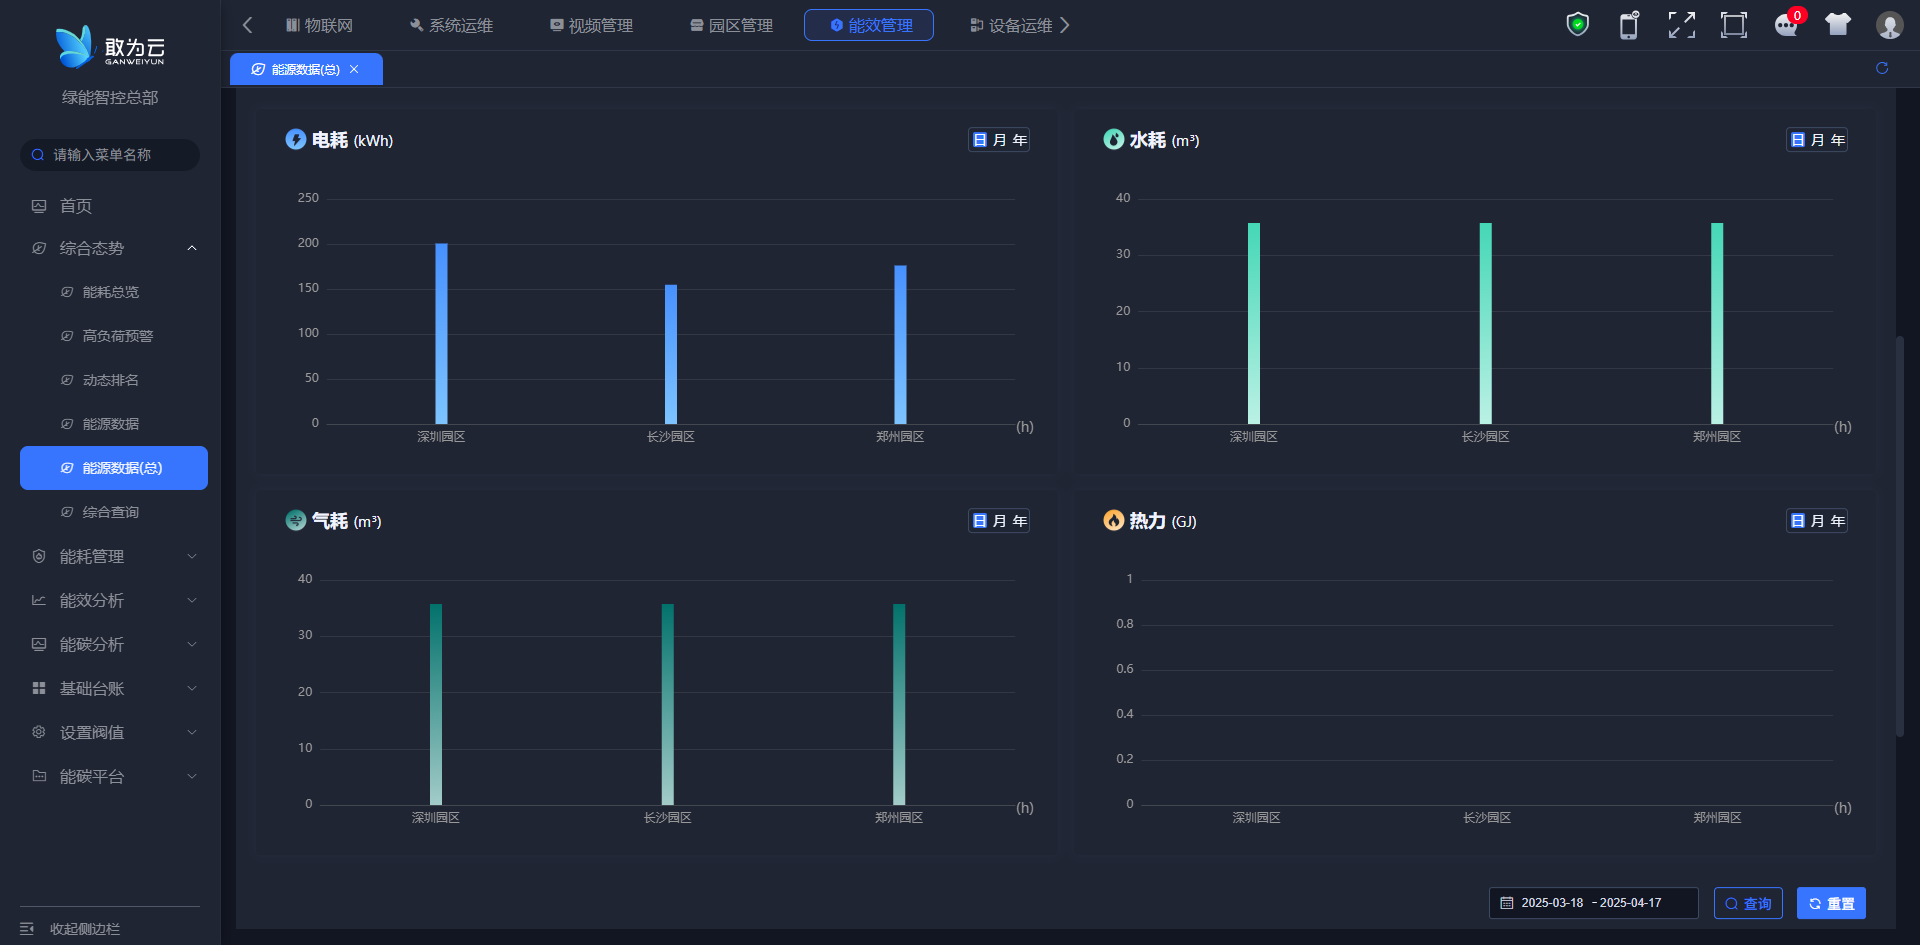Click the forward arrow in top navigation

point(1065,25)
